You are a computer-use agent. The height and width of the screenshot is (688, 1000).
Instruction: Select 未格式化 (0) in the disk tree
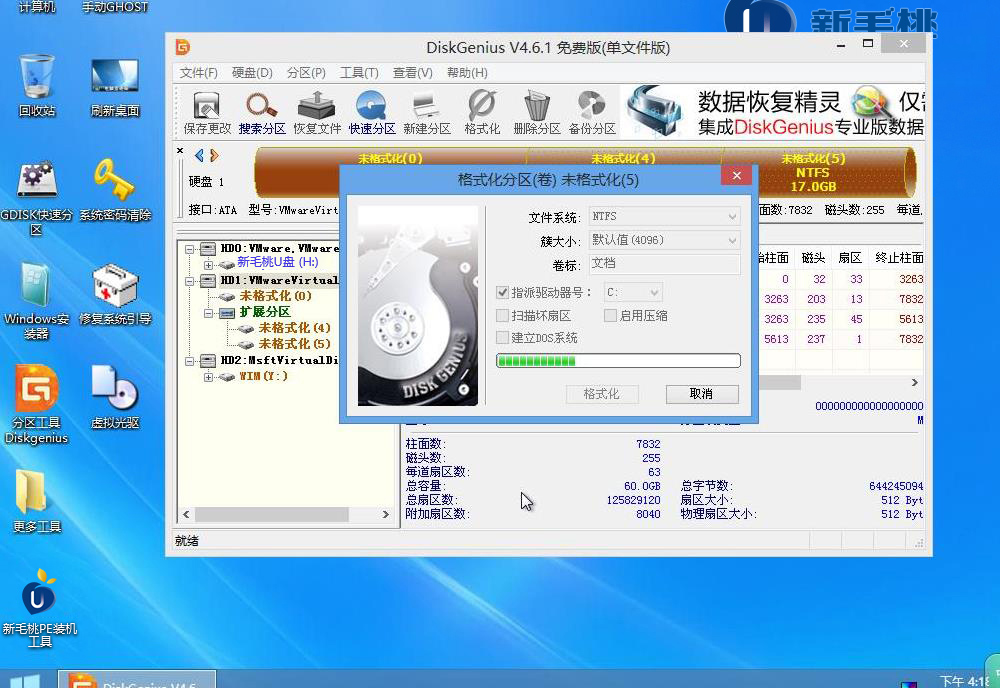click(276, 296)
